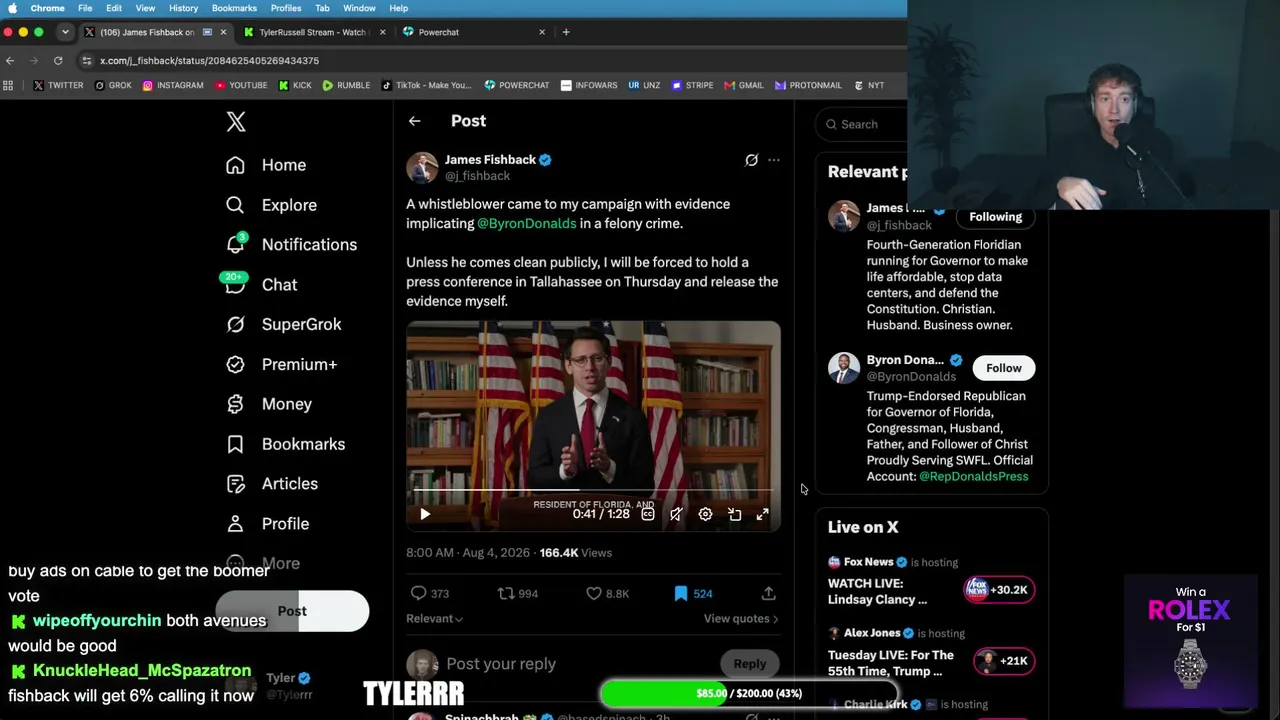Click Following button for James Fishback
Screen dimensions: 1280x720
(995, 217)
